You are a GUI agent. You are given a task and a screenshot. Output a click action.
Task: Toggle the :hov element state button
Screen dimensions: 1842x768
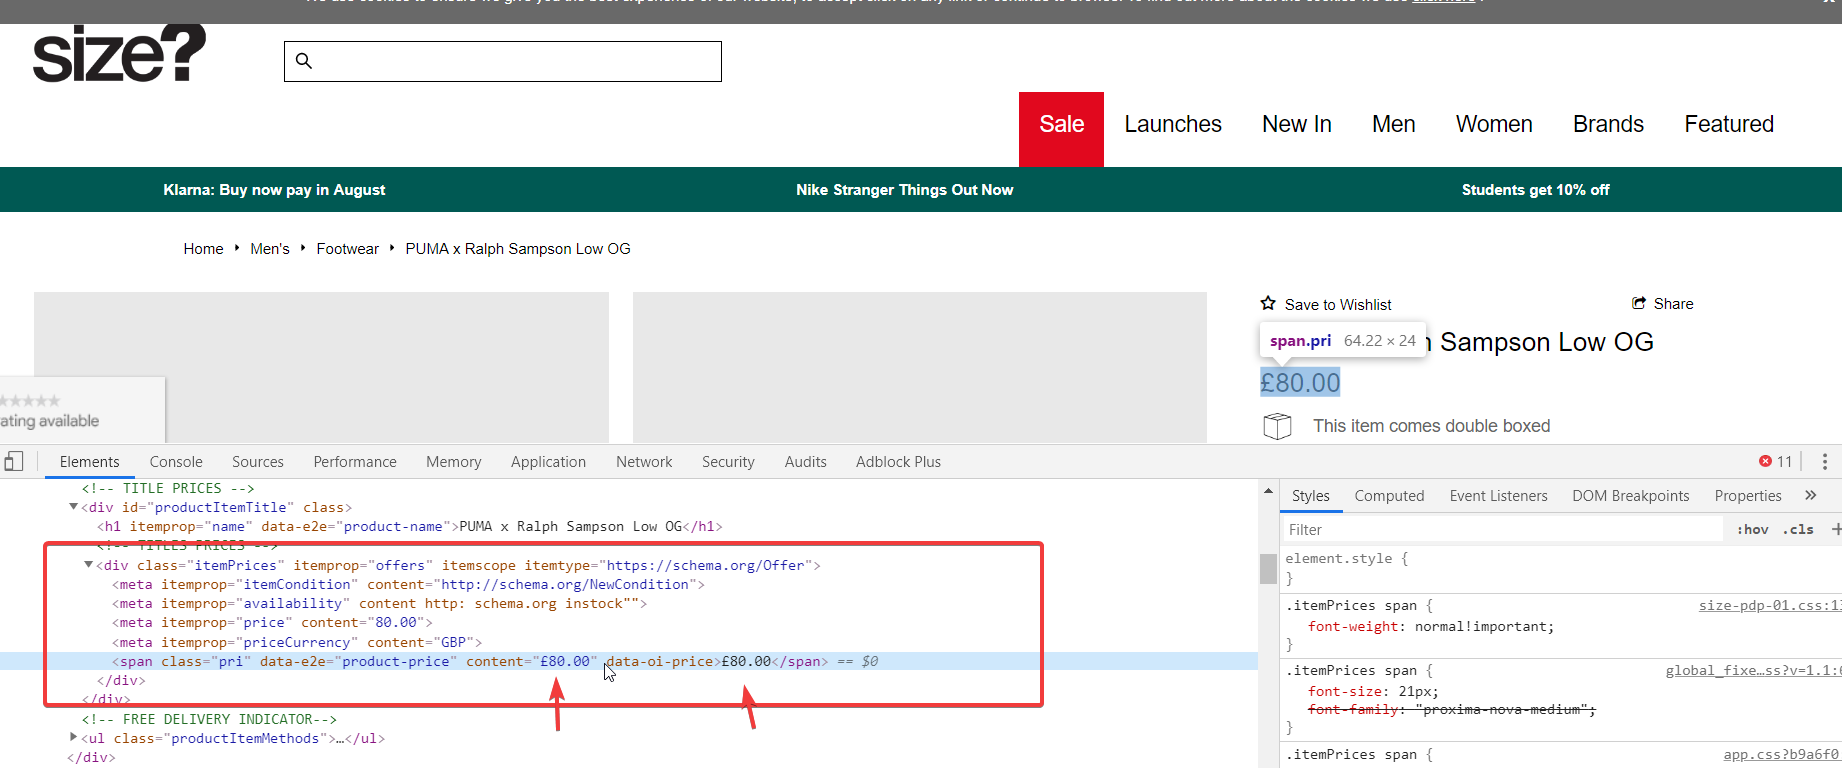click(1752, 529)
